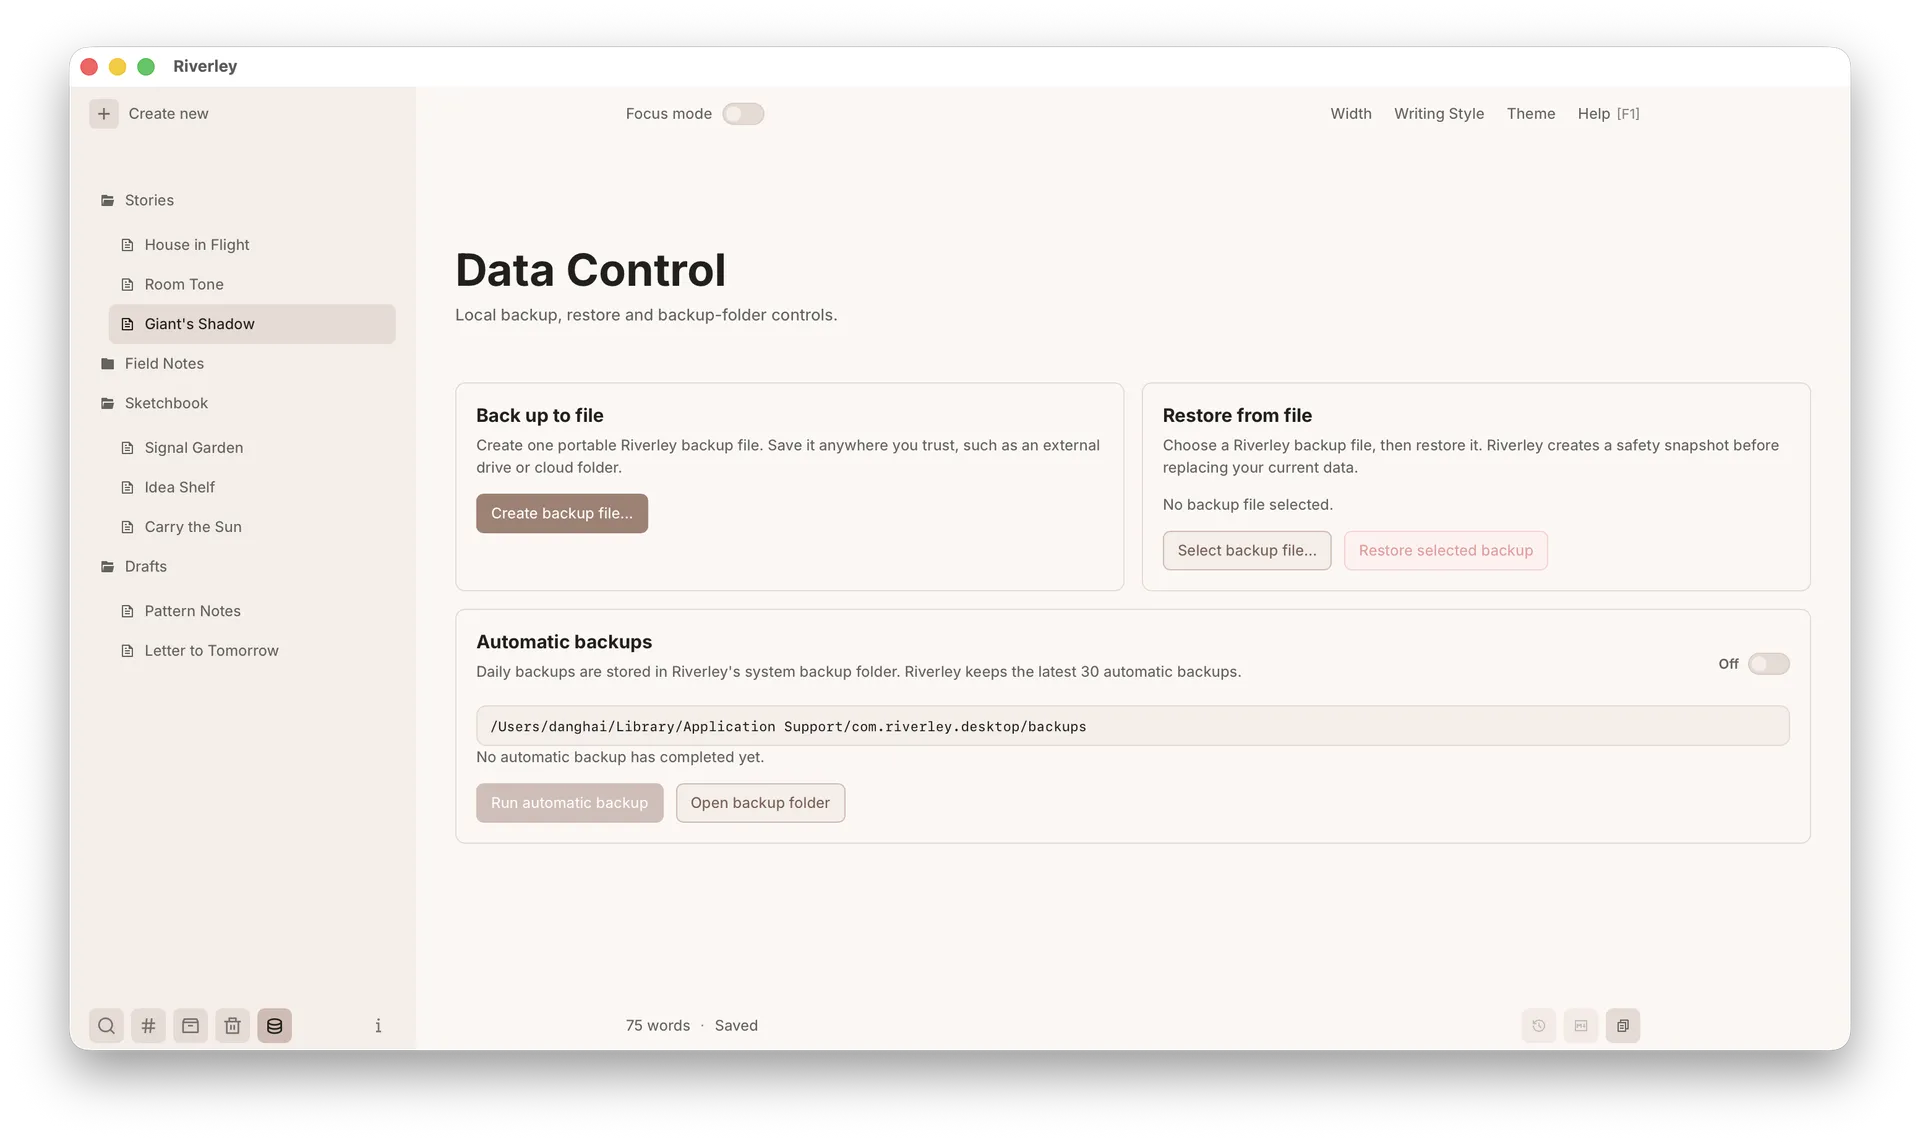
Task: Open the Idea Shelf note
Action: click(x=180, y=488)
